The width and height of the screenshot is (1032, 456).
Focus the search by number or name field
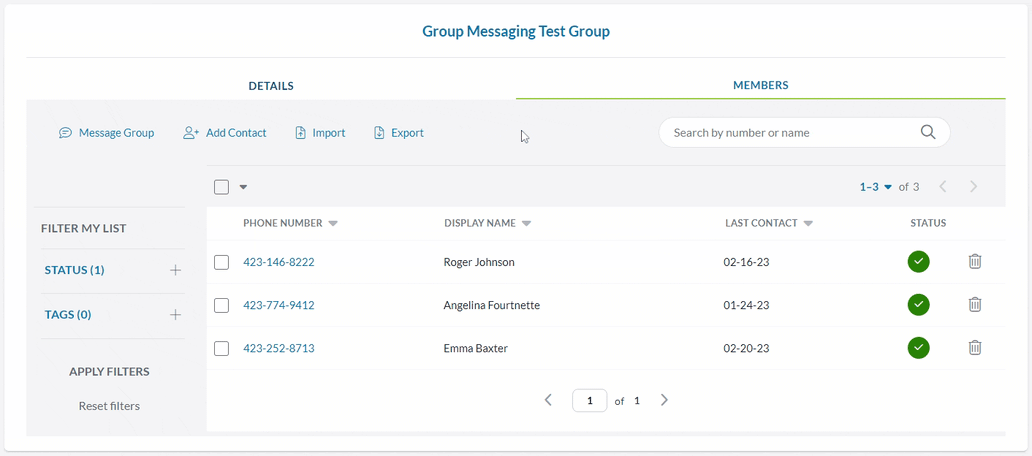tap(790, 132)
